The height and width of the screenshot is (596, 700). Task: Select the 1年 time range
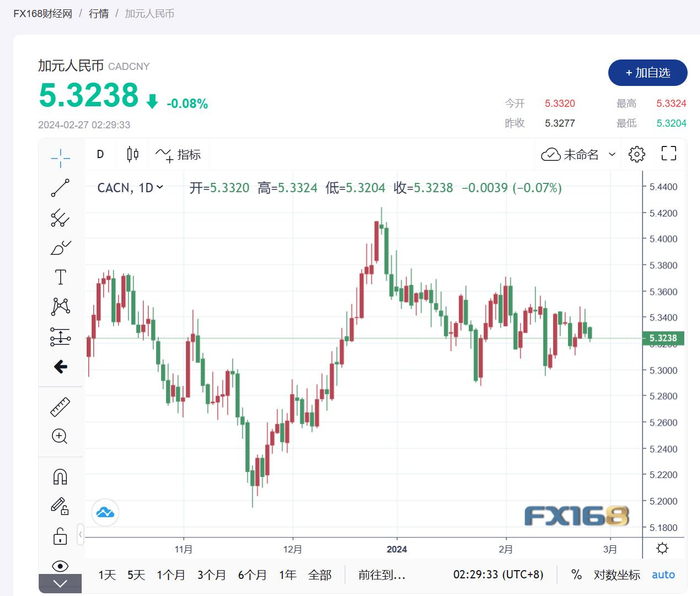coord(288,575)
